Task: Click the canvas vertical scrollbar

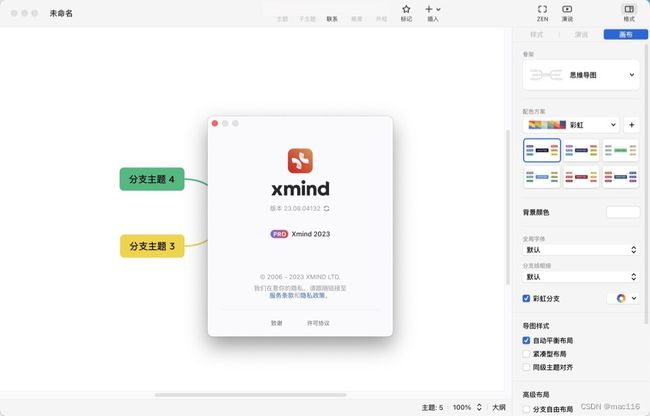Action: pos(507,207)
